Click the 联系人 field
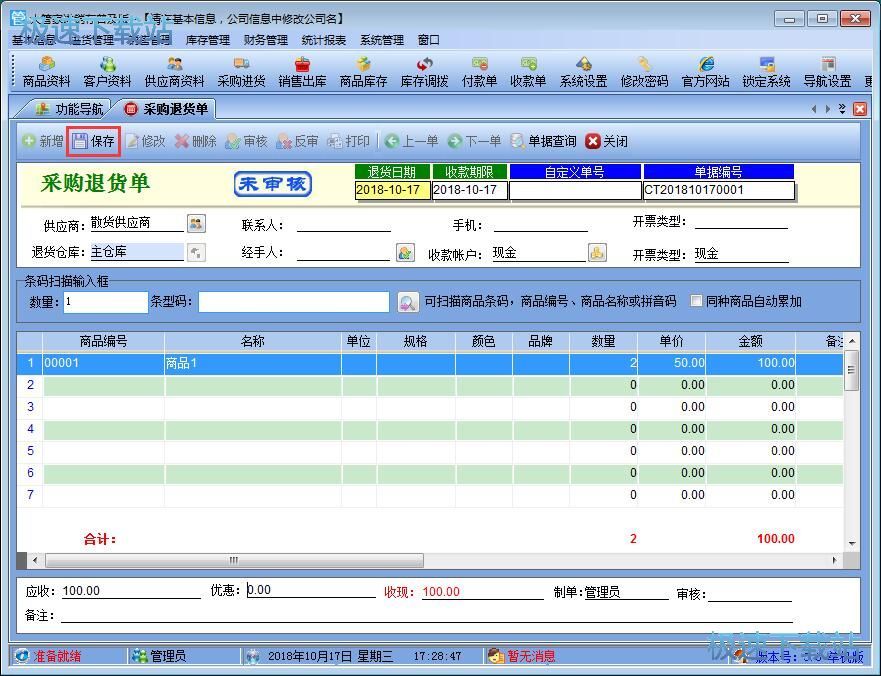 click(x=344, y=225)
